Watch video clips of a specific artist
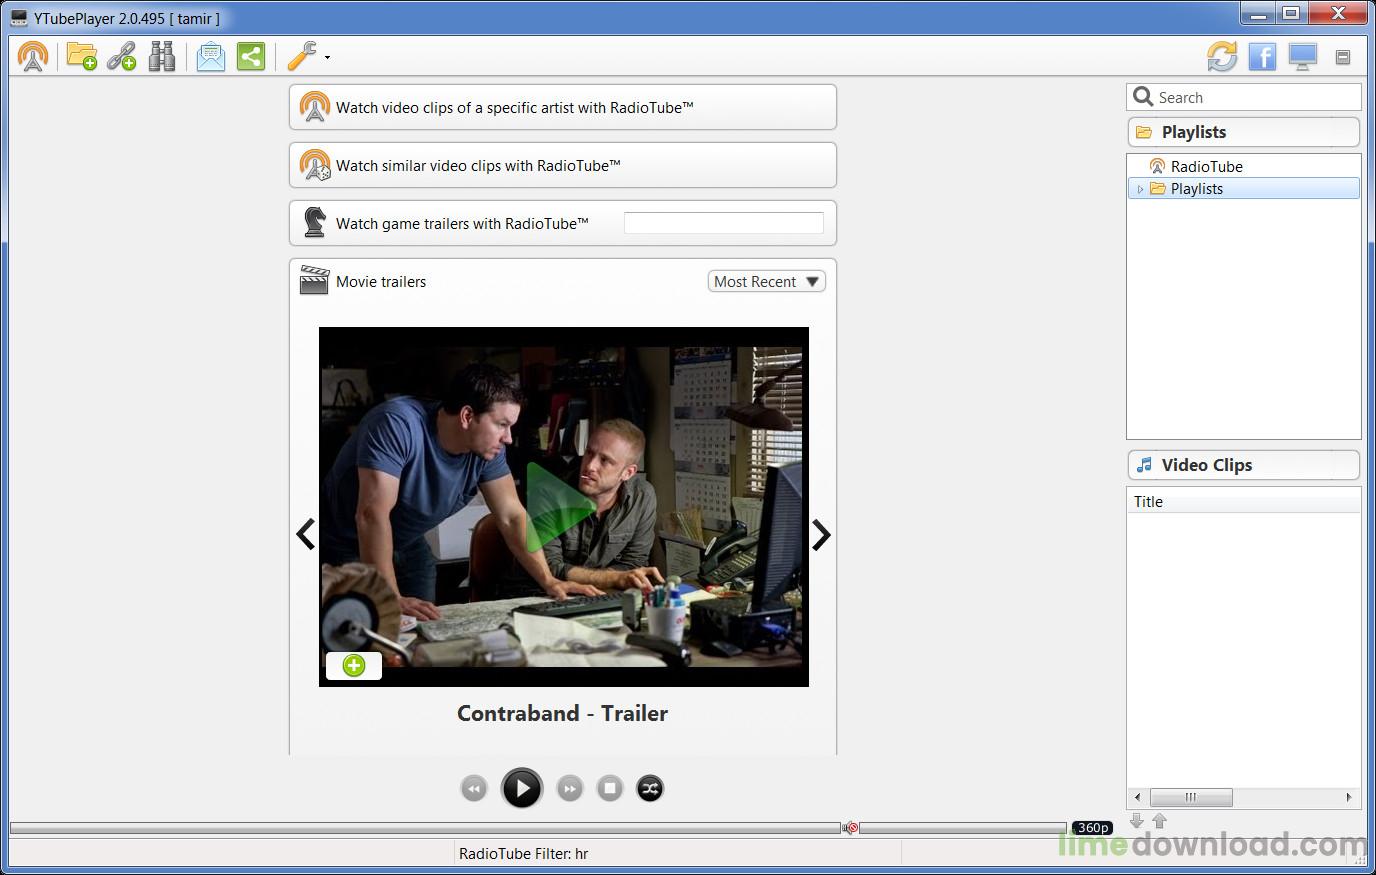This screenshot has width=1376, height=875. pyautogui.click(x=563, y=107)
